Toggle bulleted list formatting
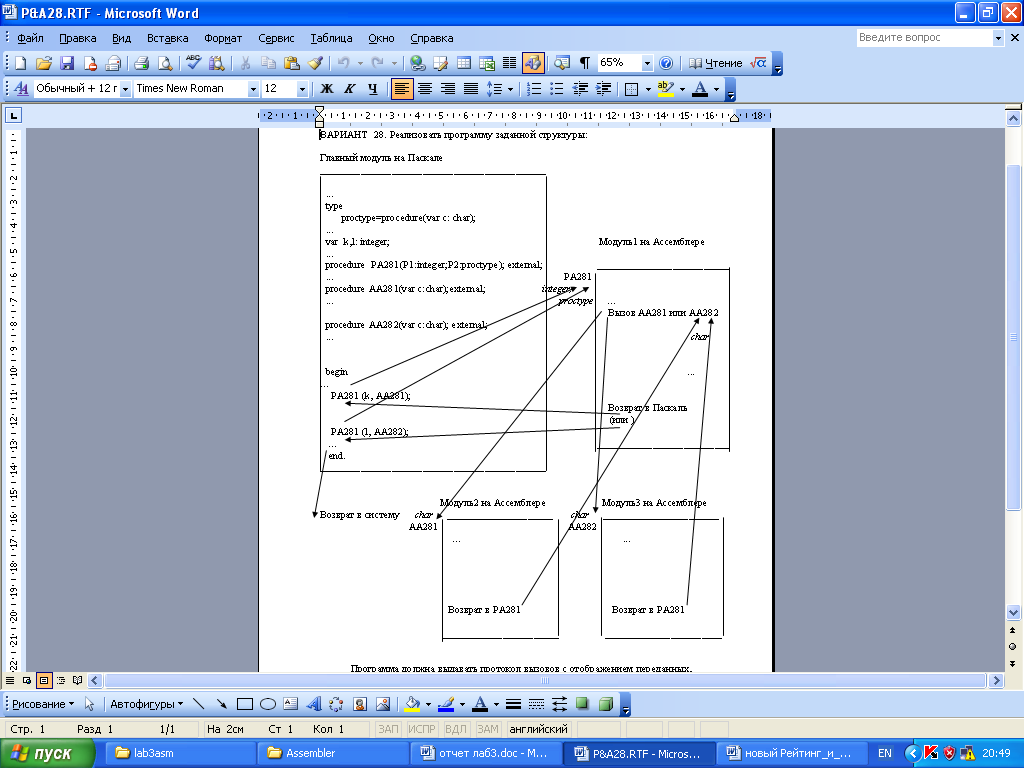This screenshot has height=768, width=1024. [x=556, y=89]
